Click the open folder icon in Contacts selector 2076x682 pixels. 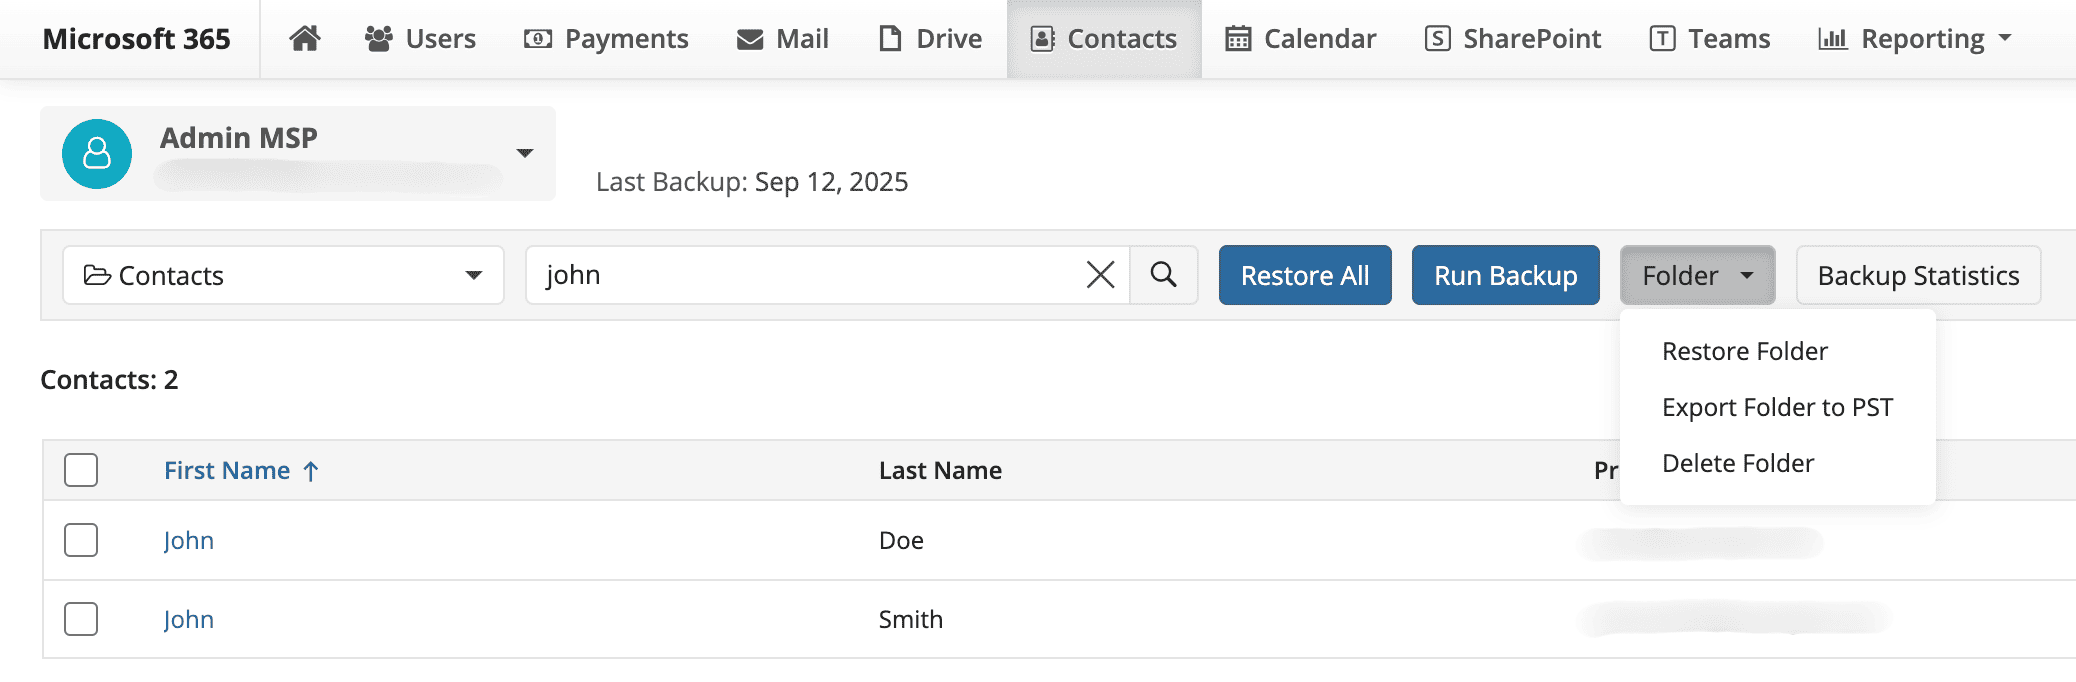(x=97, y=275)
